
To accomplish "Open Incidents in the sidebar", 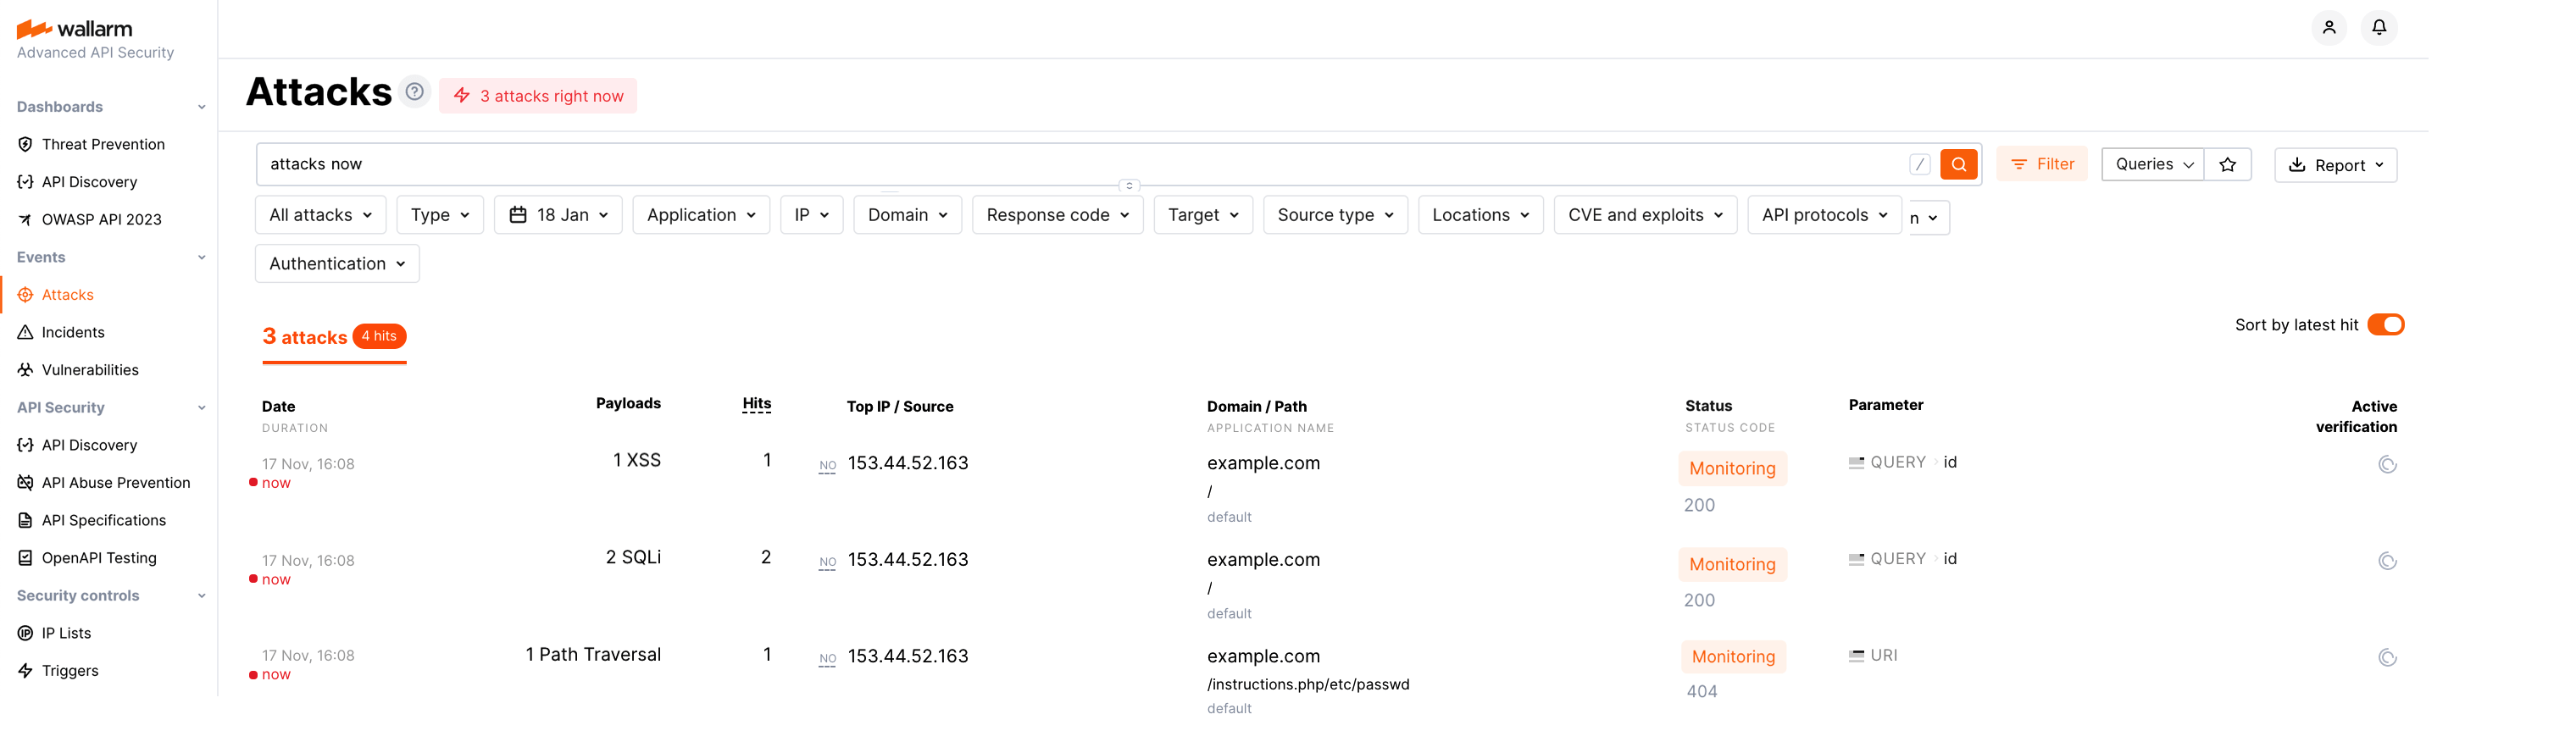I will (x=73, y=332).
